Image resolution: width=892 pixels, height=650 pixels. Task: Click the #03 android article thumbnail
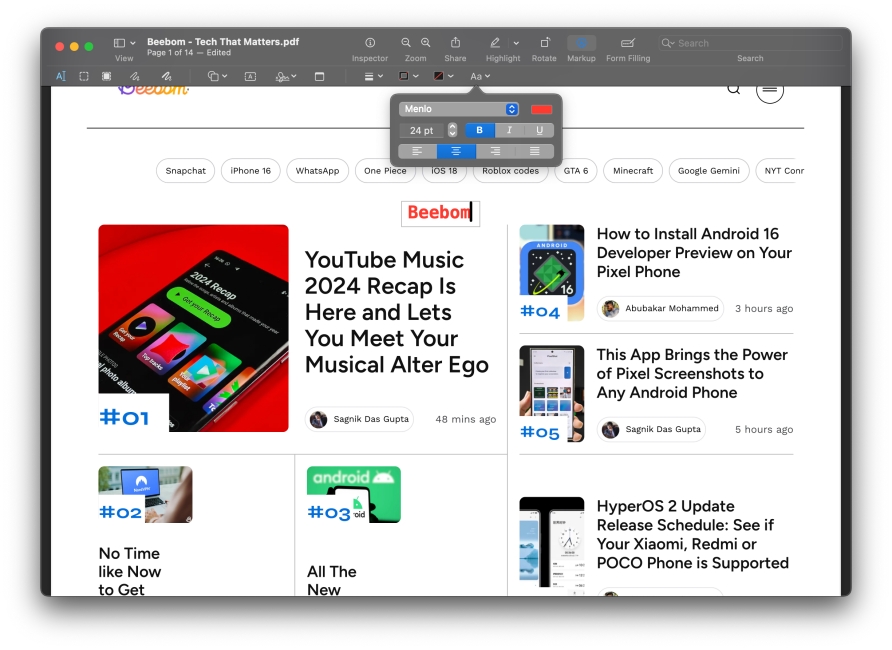(354, 495)
